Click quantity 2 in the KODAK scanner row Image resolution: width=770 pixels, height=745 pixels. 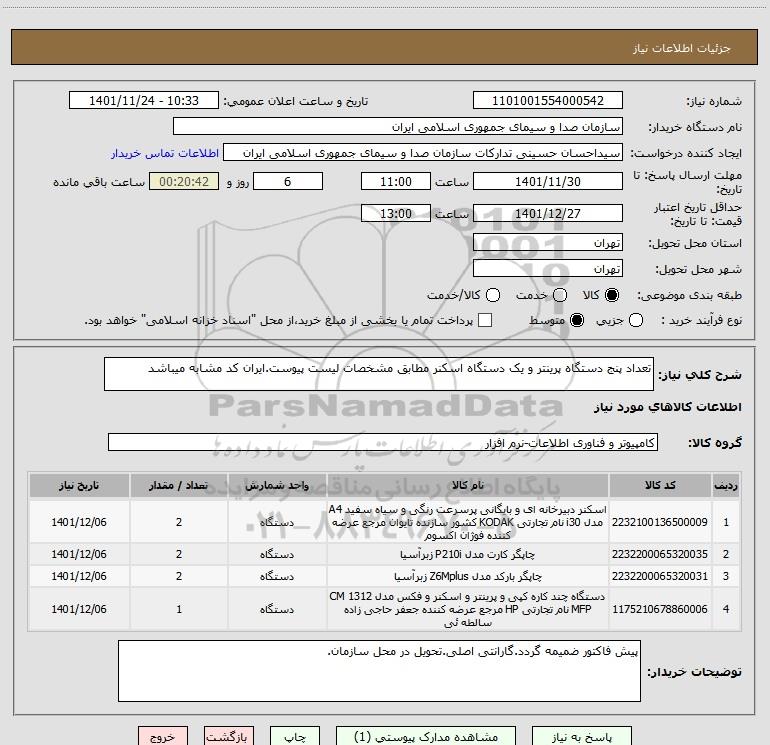pyautogui.click(x=179, y=522)
